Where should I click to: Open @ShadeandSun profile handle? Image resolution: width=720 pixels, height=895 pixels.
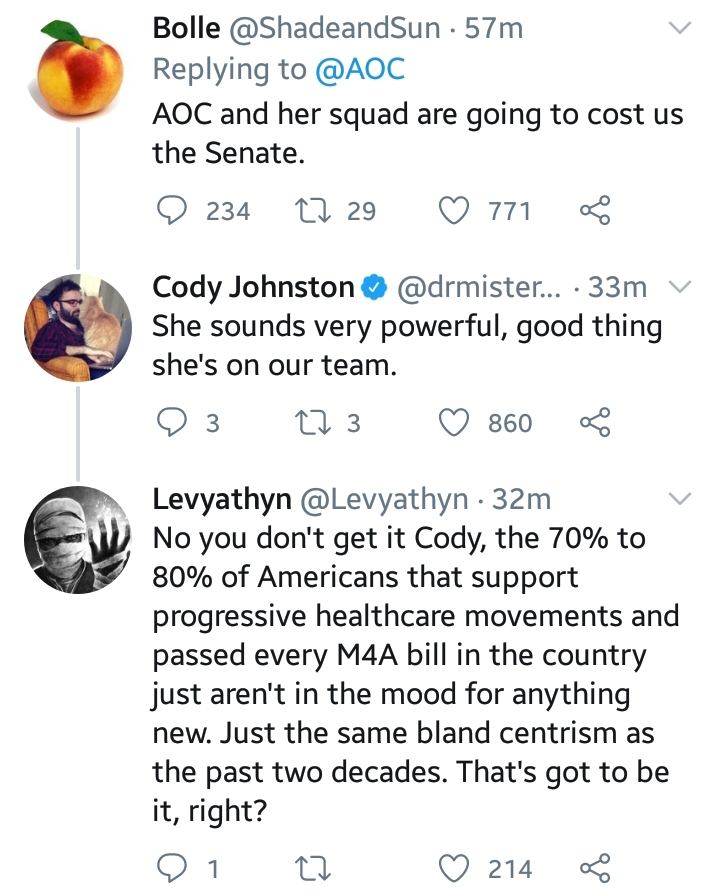(x=335, y=28)
